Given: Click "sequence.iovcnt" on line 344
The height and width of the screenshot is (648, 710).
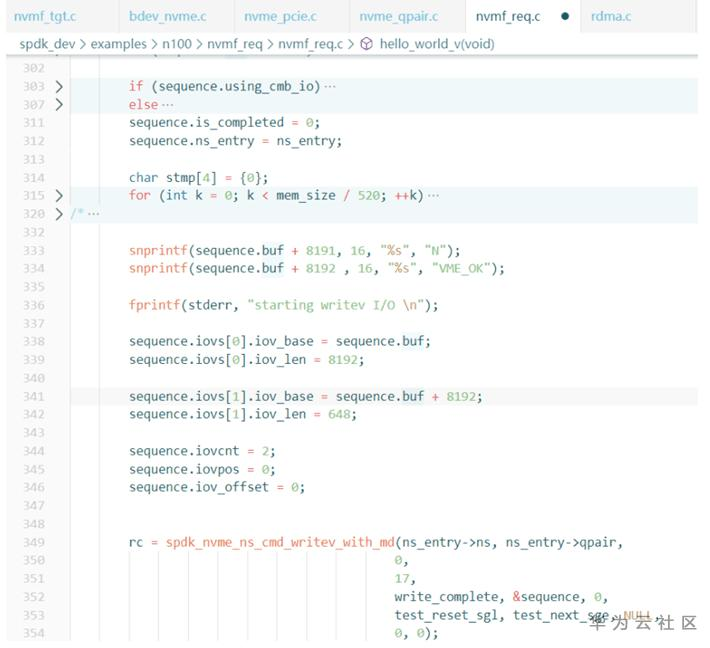Looking at the screenshot, I should pos(184,451).
